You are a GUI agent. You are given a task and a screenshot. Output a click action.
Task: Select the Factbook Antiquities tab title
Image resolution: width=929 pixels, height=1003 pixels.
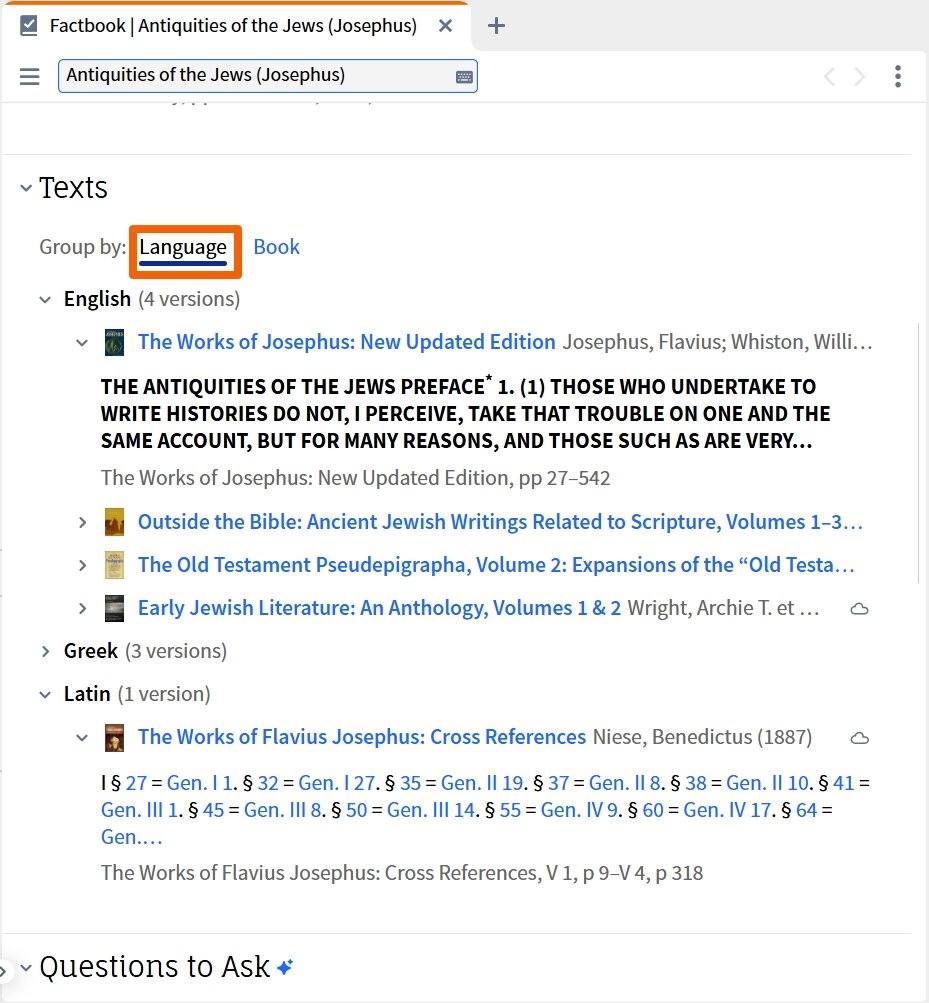point(233,26)
